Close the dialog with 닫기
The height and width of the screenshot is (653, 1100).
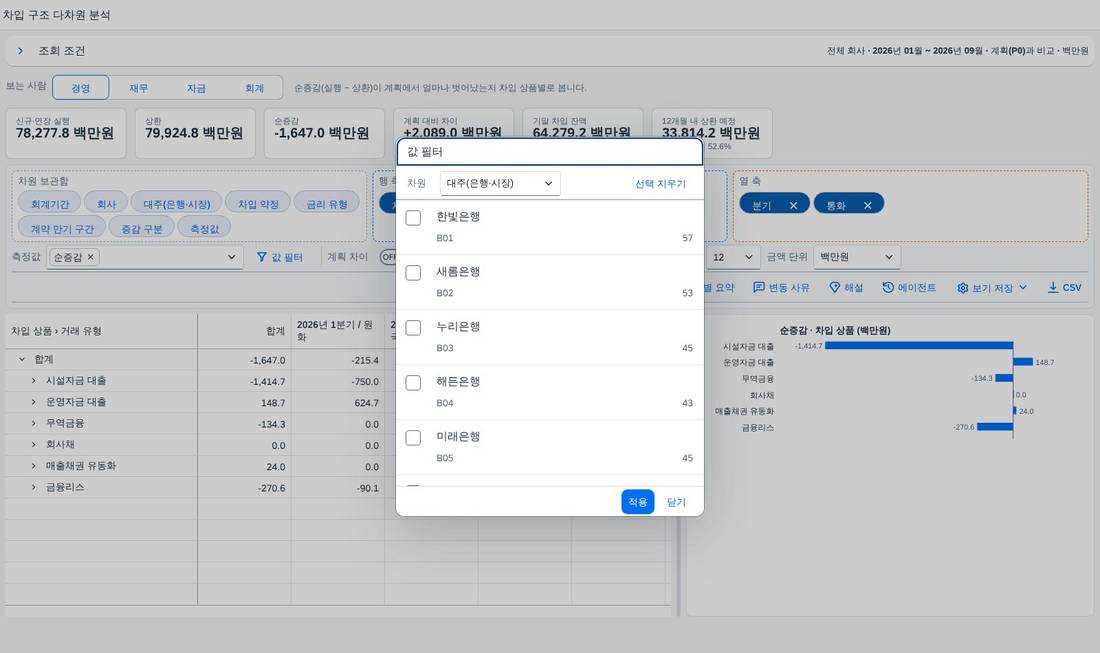[x=676, y=502]
